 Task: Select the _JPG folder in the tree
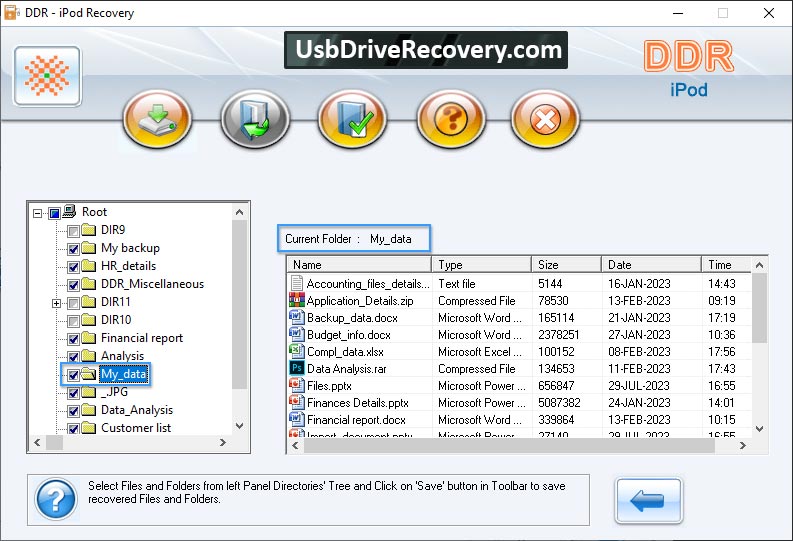(x=114, y=392)
